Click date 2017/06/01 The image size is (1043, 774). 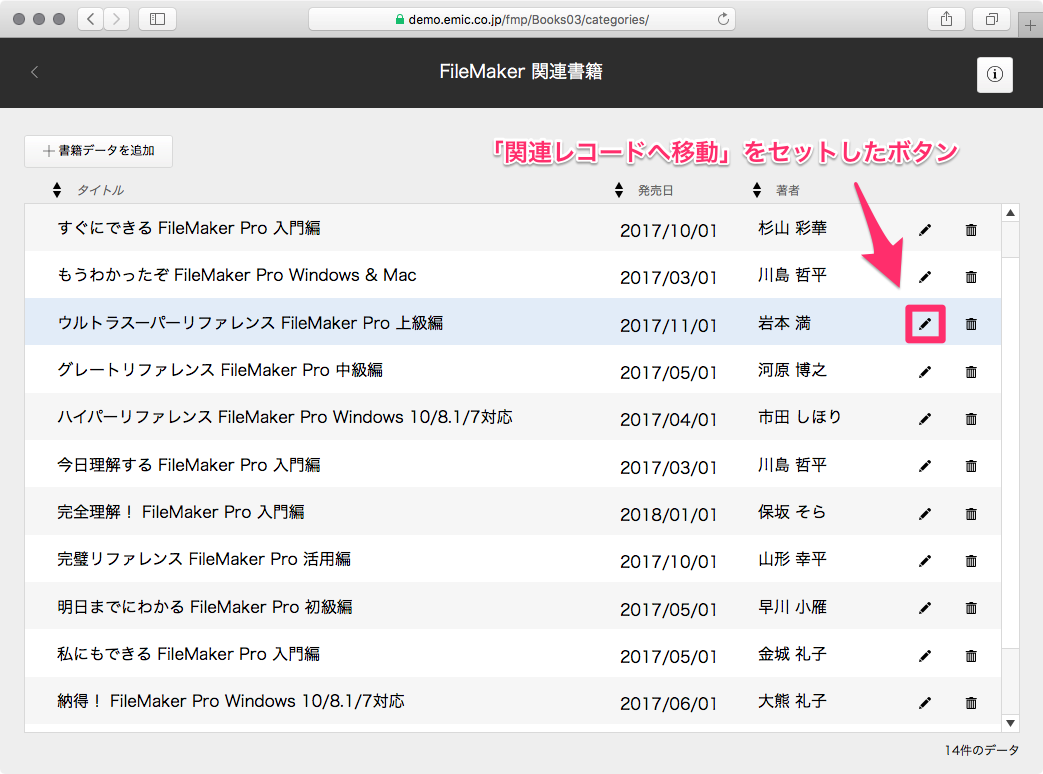pyautogui.click(x=669, y=704)
